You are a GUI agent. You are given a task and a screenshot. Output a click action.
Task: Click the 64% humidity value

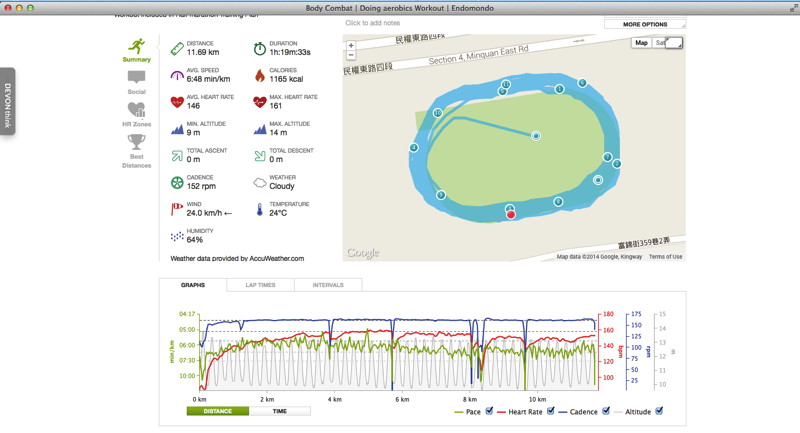(x=194, y=240)
